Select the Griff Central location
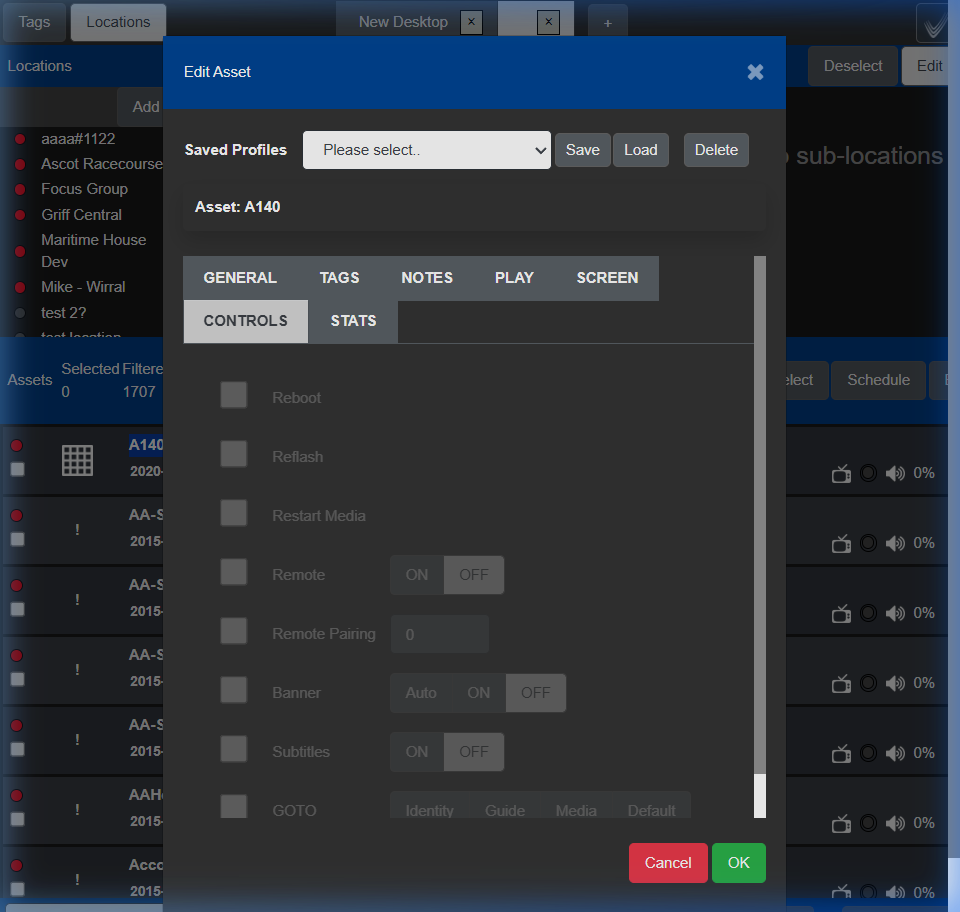Image resolution: width=960 pixels, height=912 pixels. [x=81, y=215]
